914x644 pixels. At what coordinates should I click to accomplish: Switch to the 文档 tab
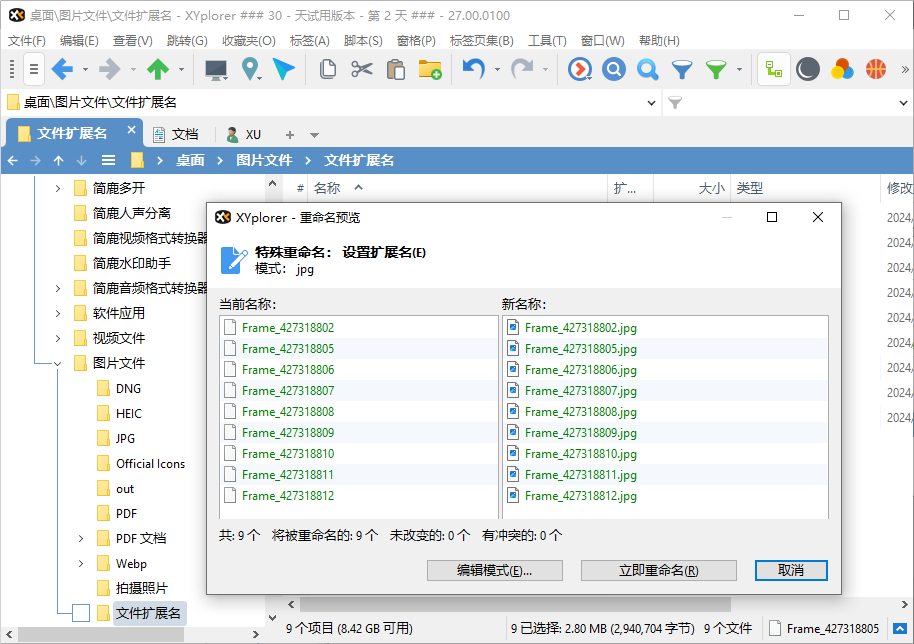175,134
